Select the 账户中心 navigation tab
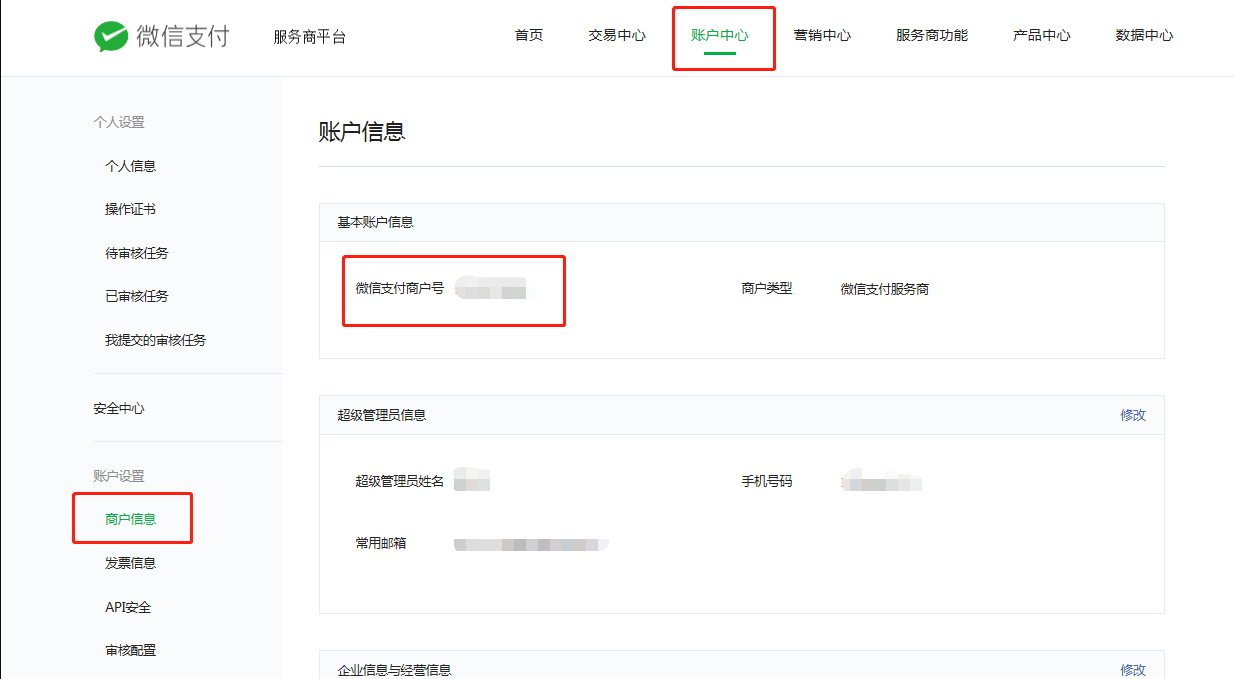Image resolution: width=1234 pixels, height=679 pixels. 719,35
